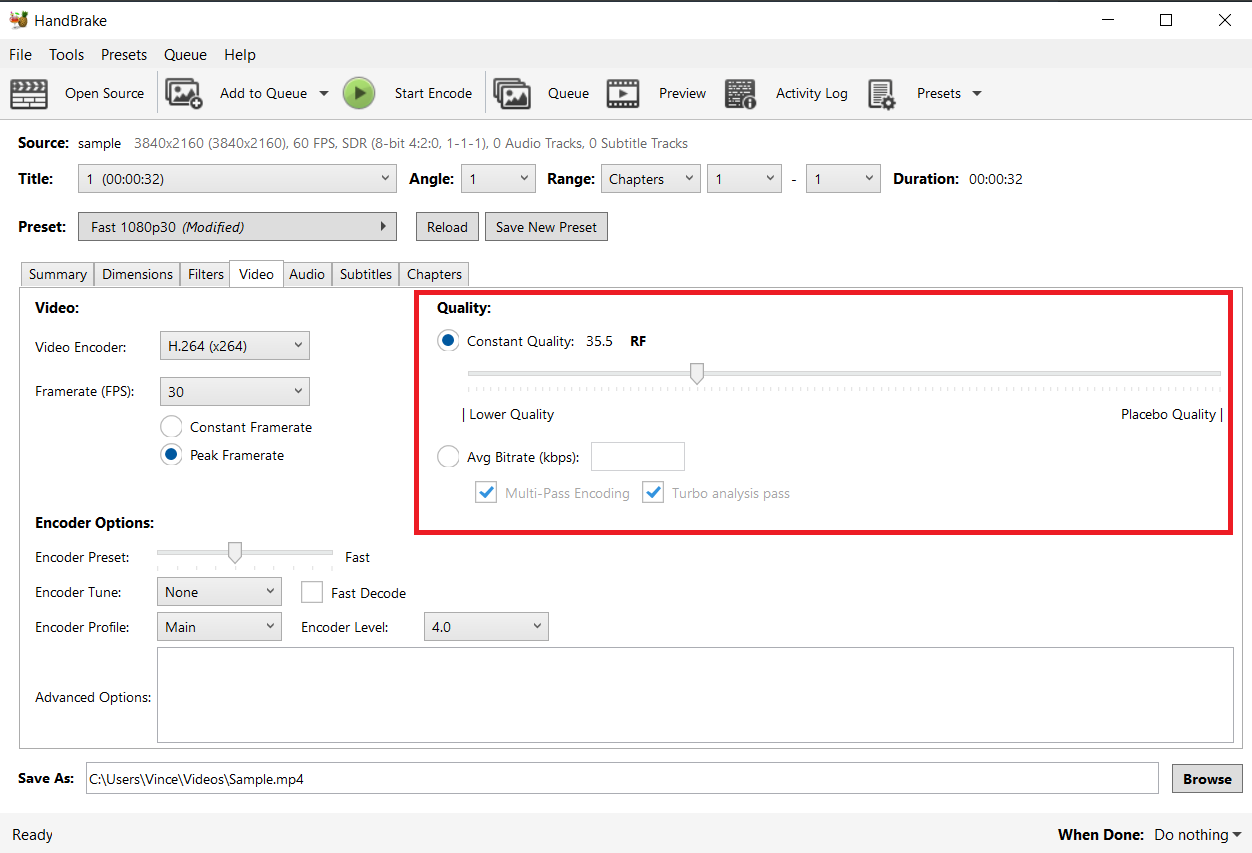Open the Queue panel icon
1252x853 pixels.
coord(512,92)
